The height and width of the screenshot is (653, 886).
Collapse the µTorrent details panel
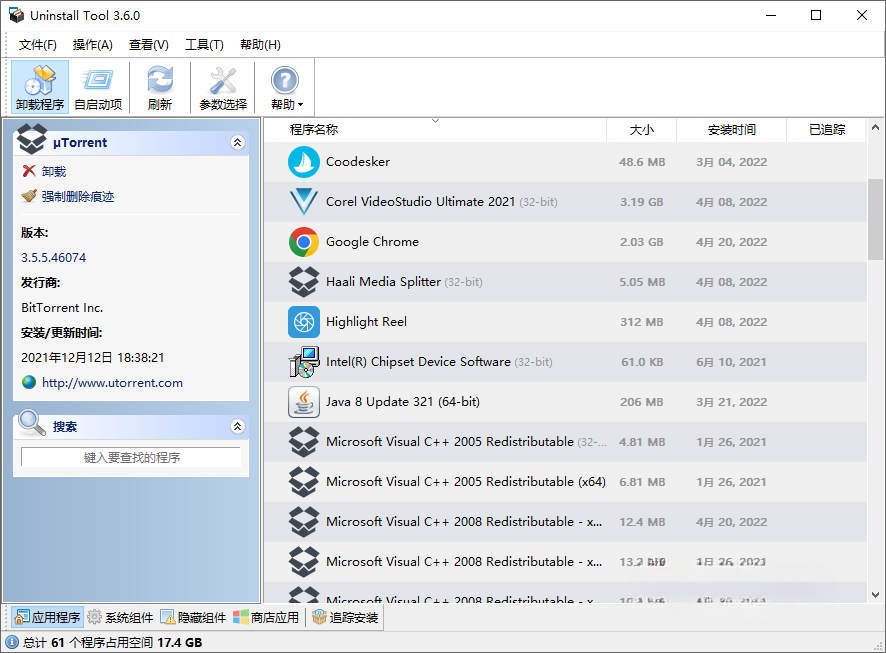[237, 142]
